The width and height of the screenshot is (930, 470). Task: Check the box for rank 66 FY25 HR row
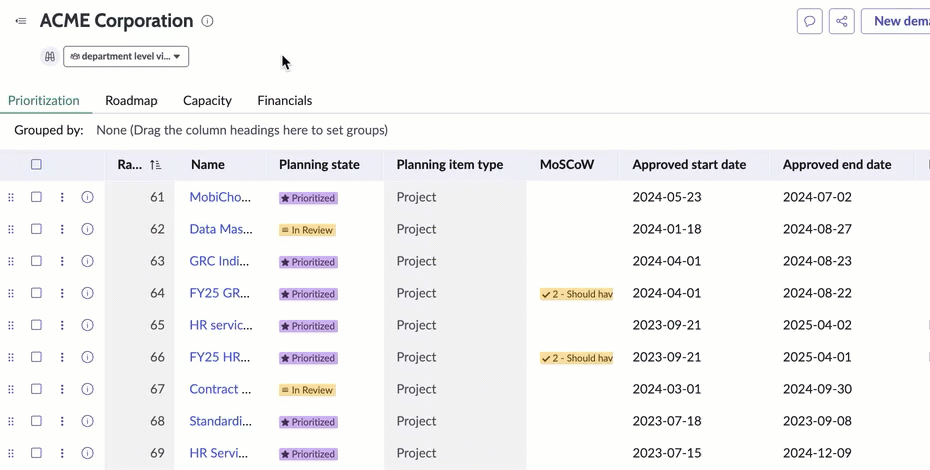pos(36,357)
